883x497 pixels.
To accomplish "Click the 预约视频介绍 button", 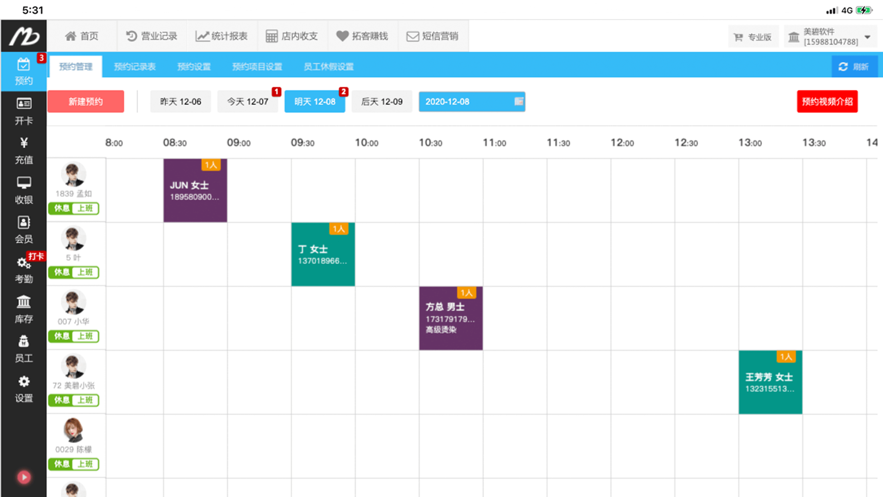I will 827,101.
